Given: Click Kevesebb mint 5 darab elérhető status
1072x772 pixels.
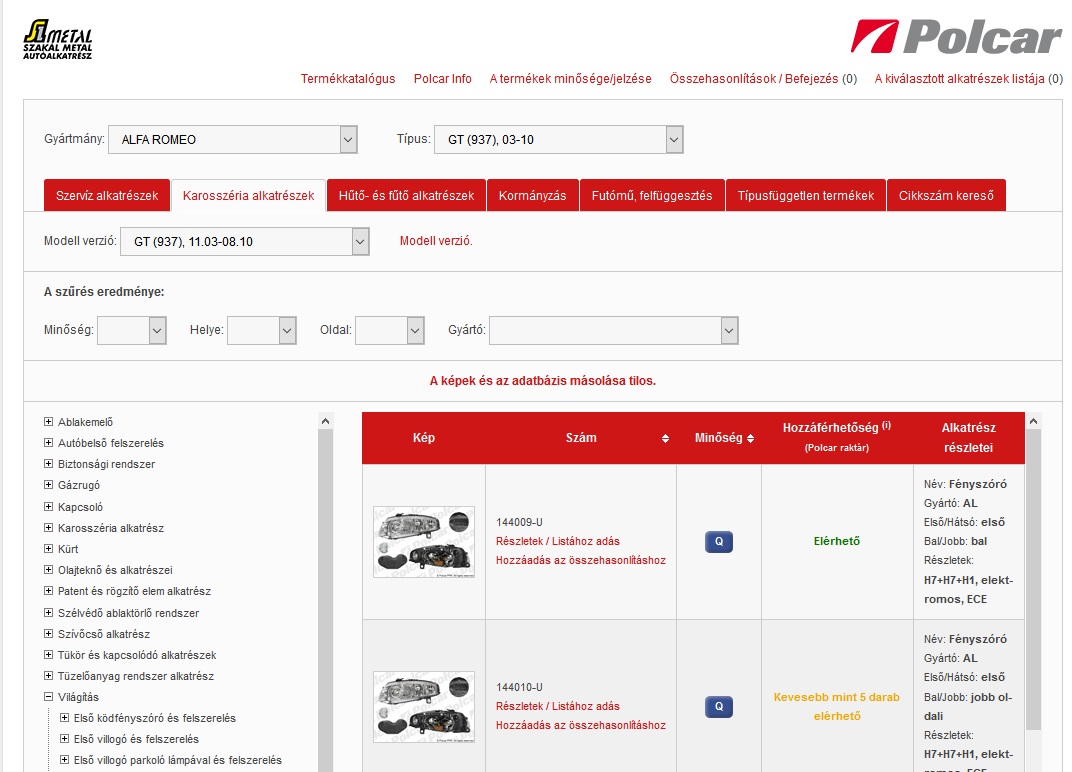Looking at the screenshot, I should point(837,706).
